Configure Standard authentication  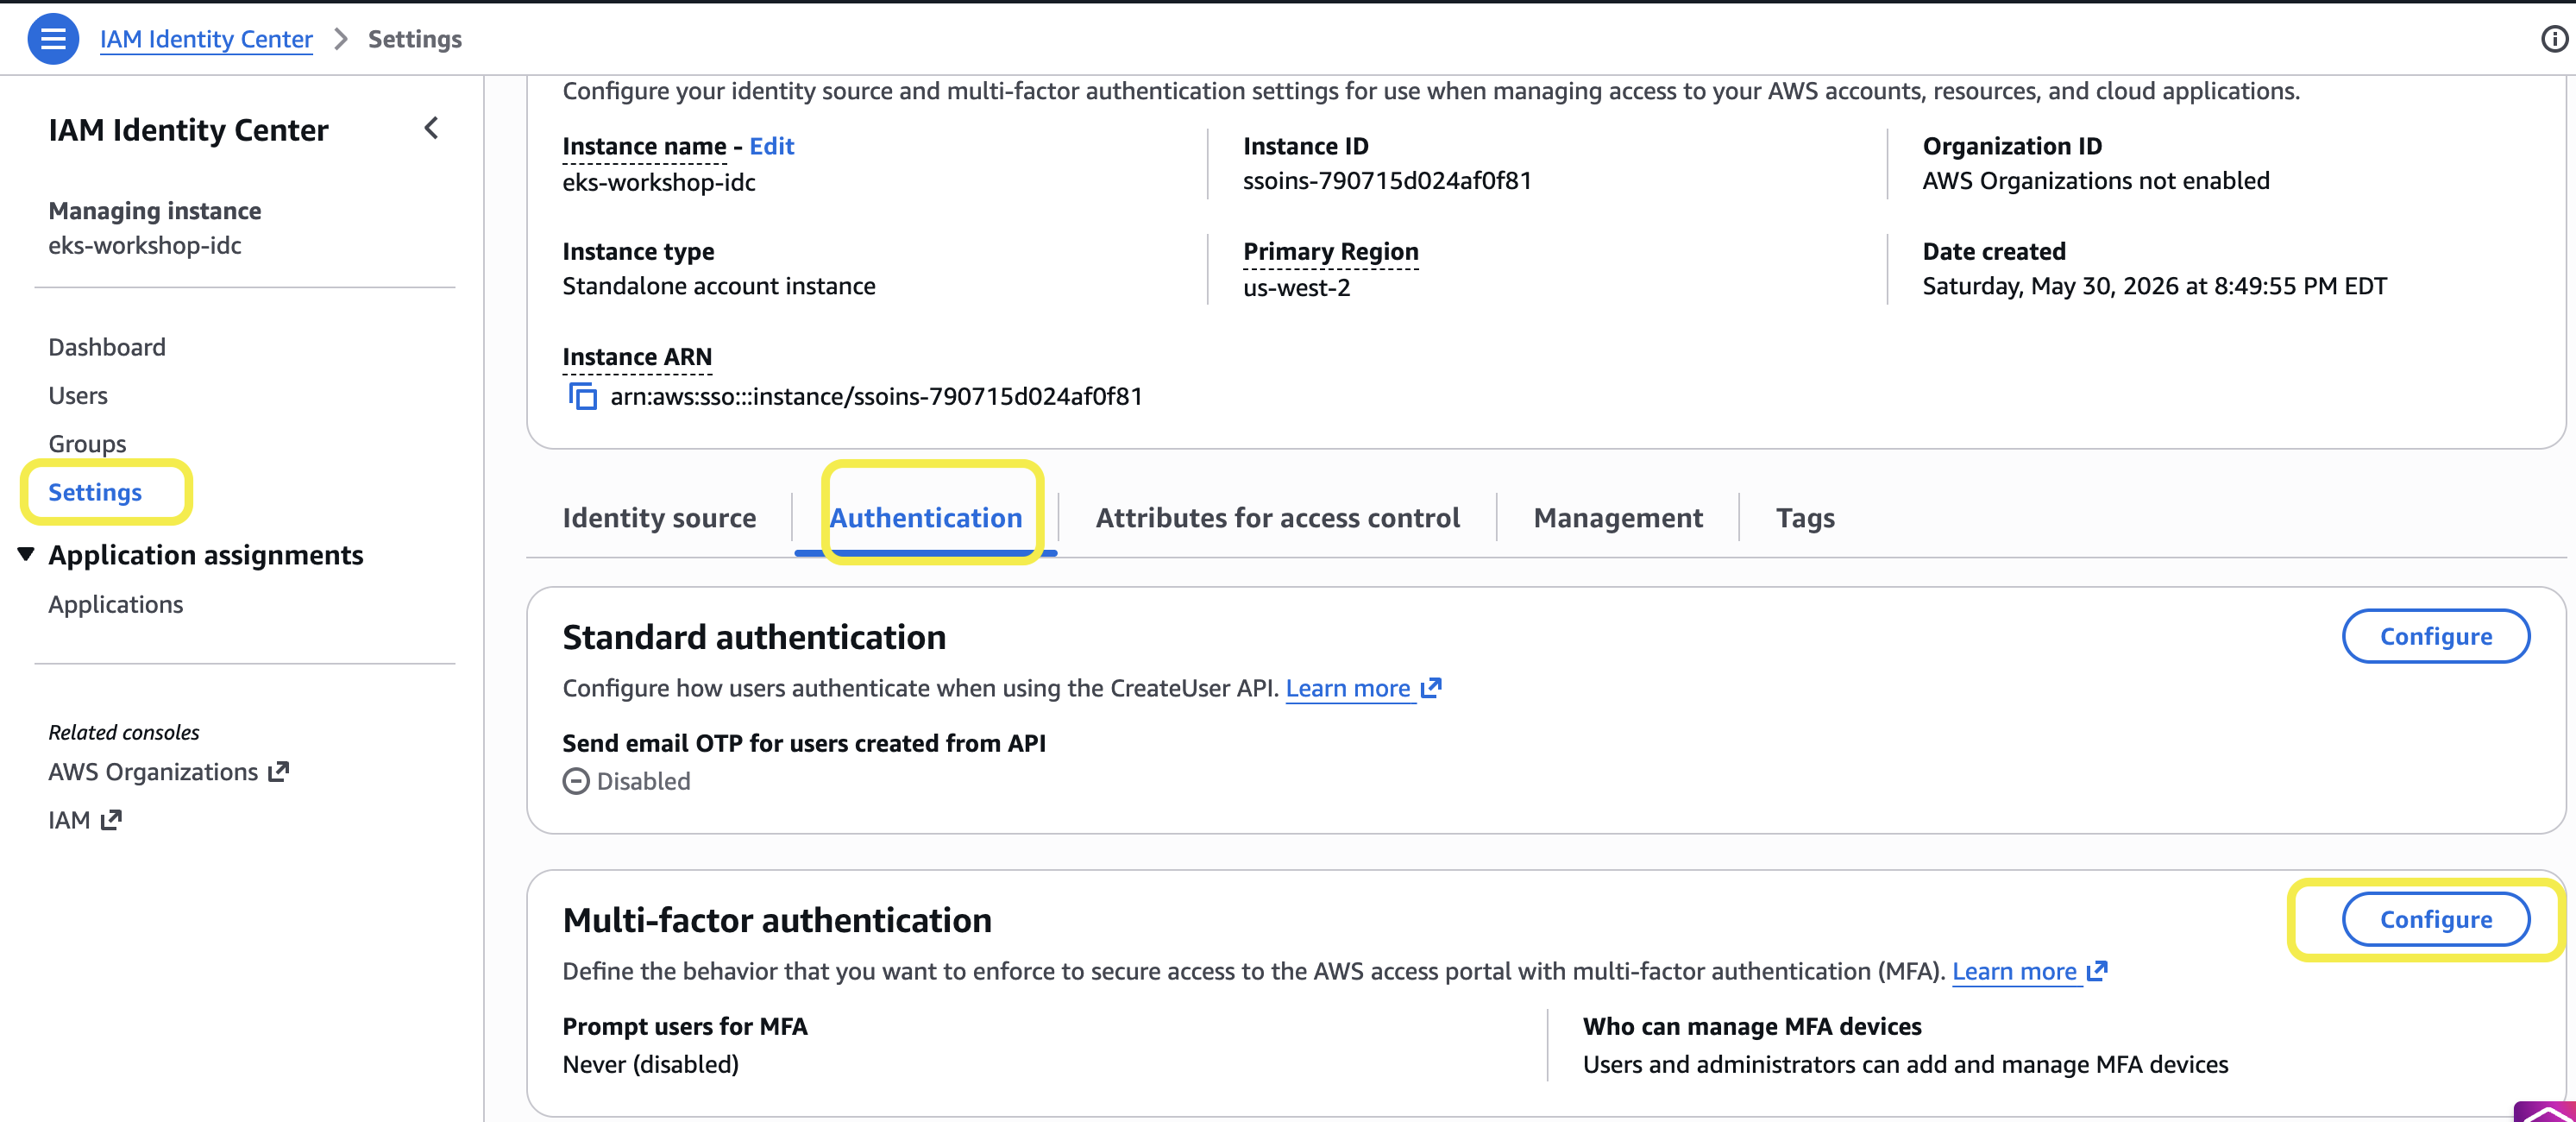2435,636
